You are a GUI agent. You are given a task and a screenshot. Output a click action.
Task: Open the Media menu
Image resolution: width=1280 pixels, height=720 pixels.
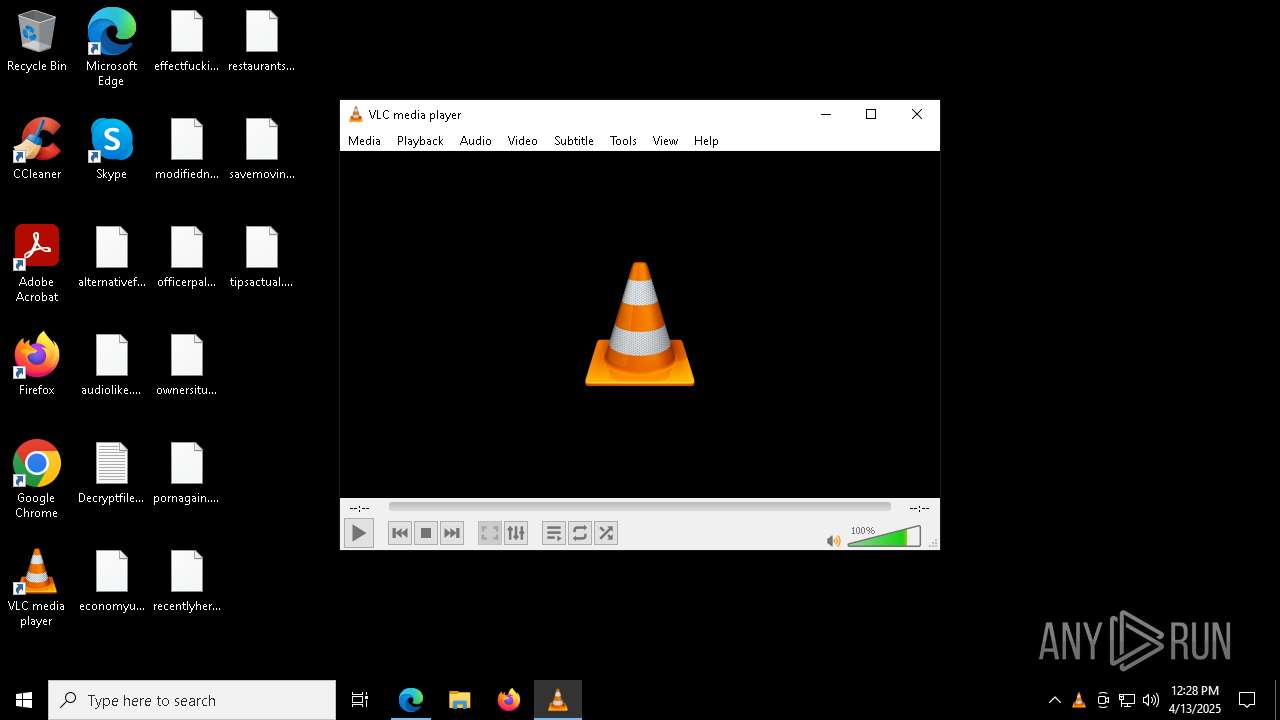click(x=364, y=141)
